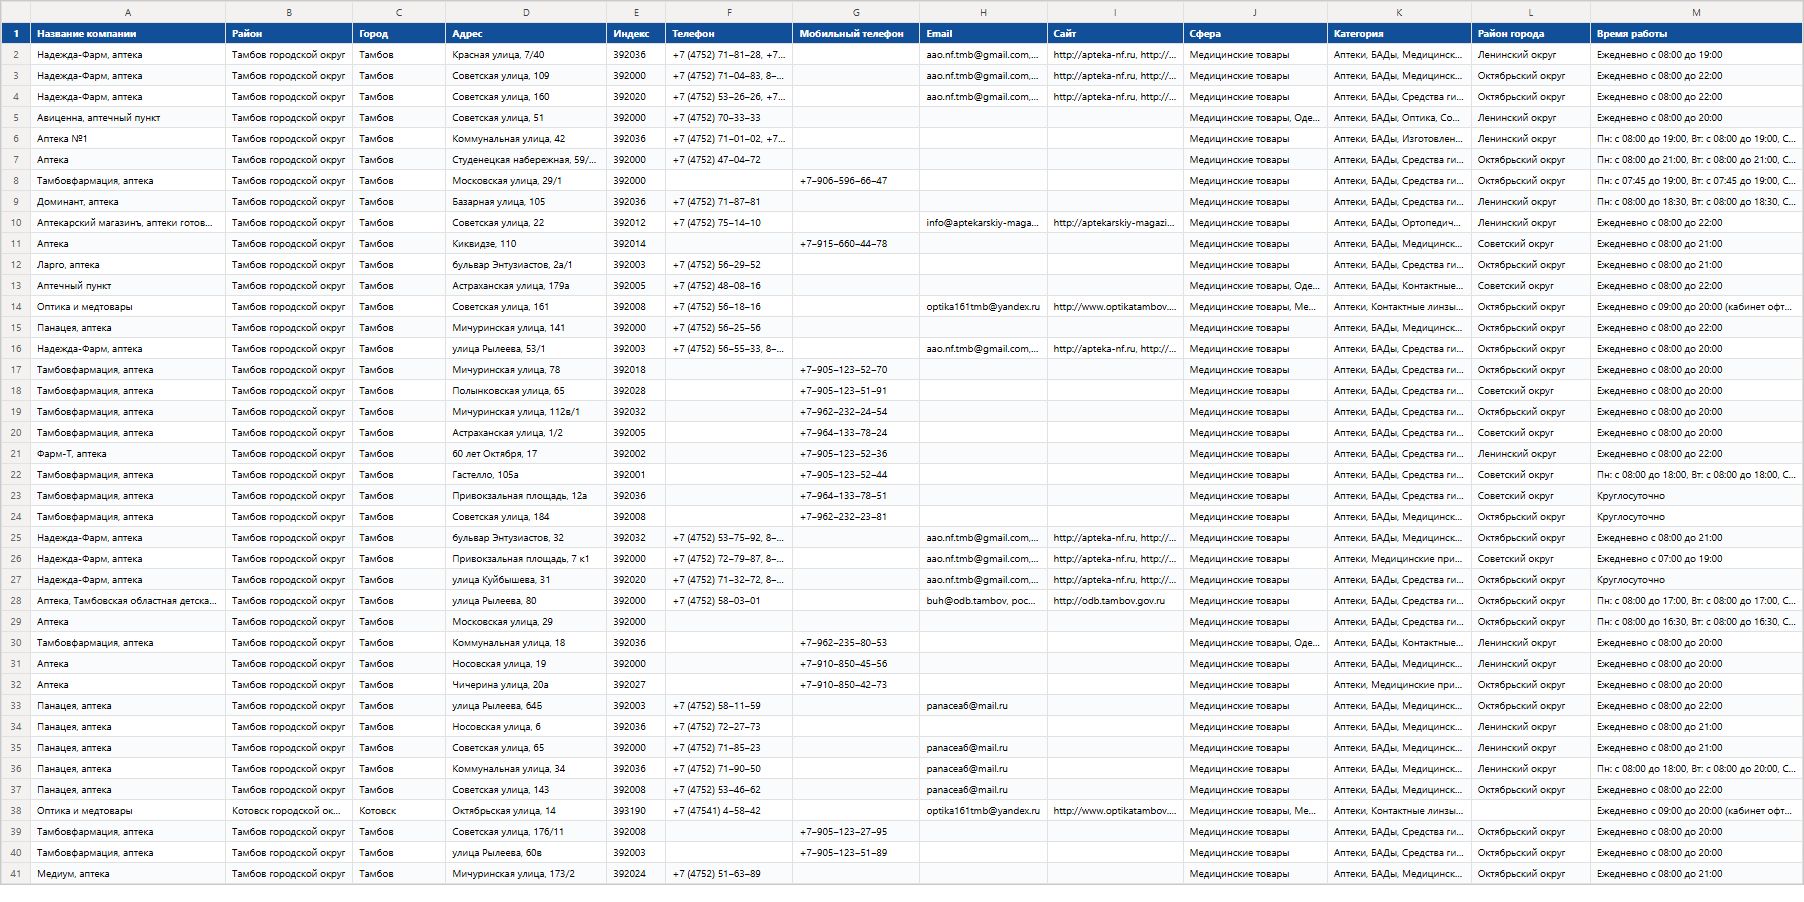This screenshot has height=902, width=1804.
Task: Click the 'Медиум, аптека' cell
Action: [128, 874]
